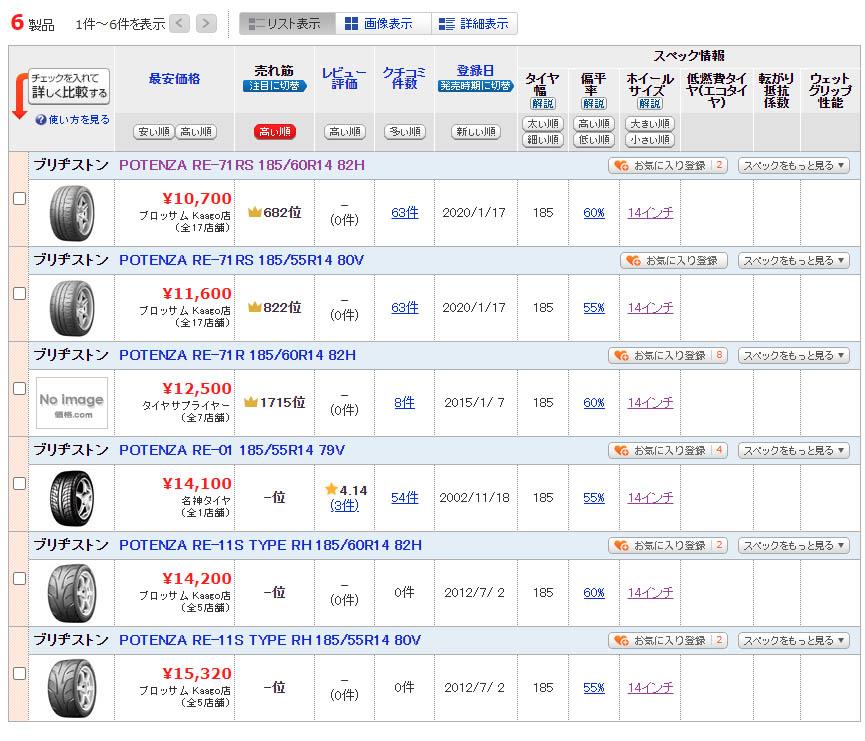Sort tire width by 細い順

[543, 140]
